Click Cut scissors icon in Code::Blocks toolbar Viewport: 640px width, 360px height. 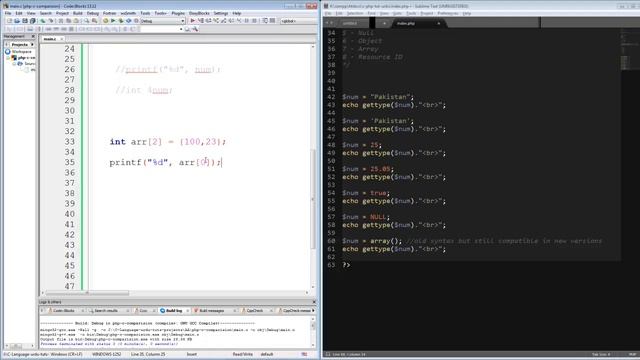61,21
